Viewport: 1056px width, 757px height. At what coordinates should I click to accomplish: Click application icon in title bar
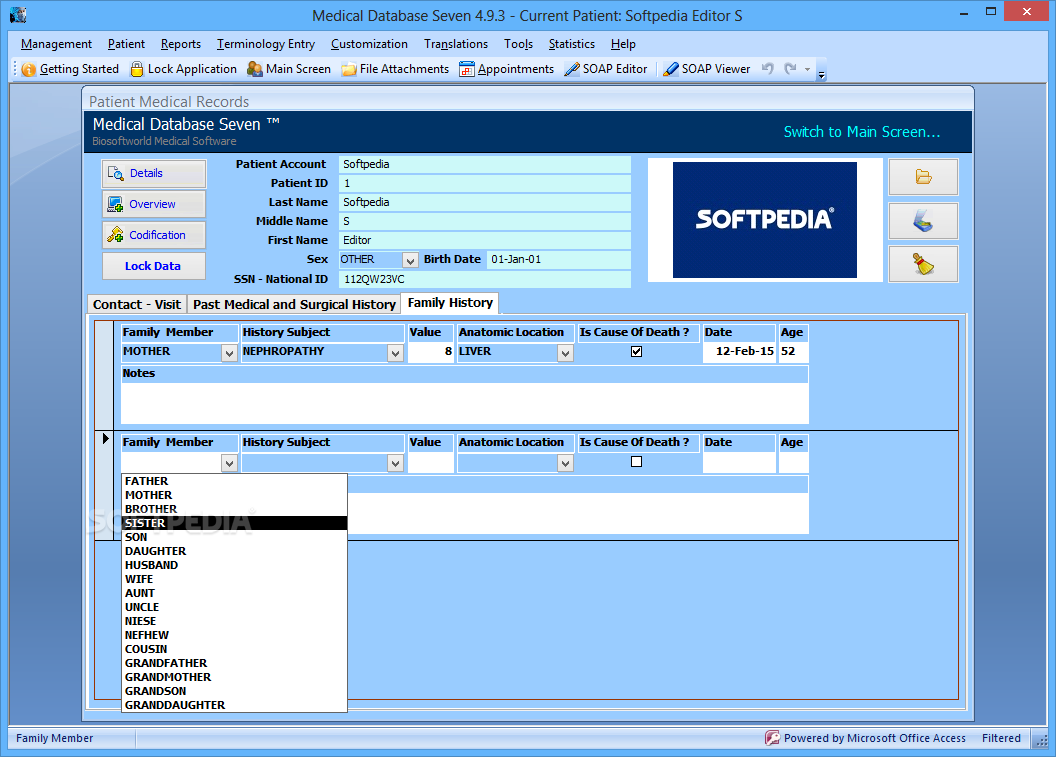point(18,15)
